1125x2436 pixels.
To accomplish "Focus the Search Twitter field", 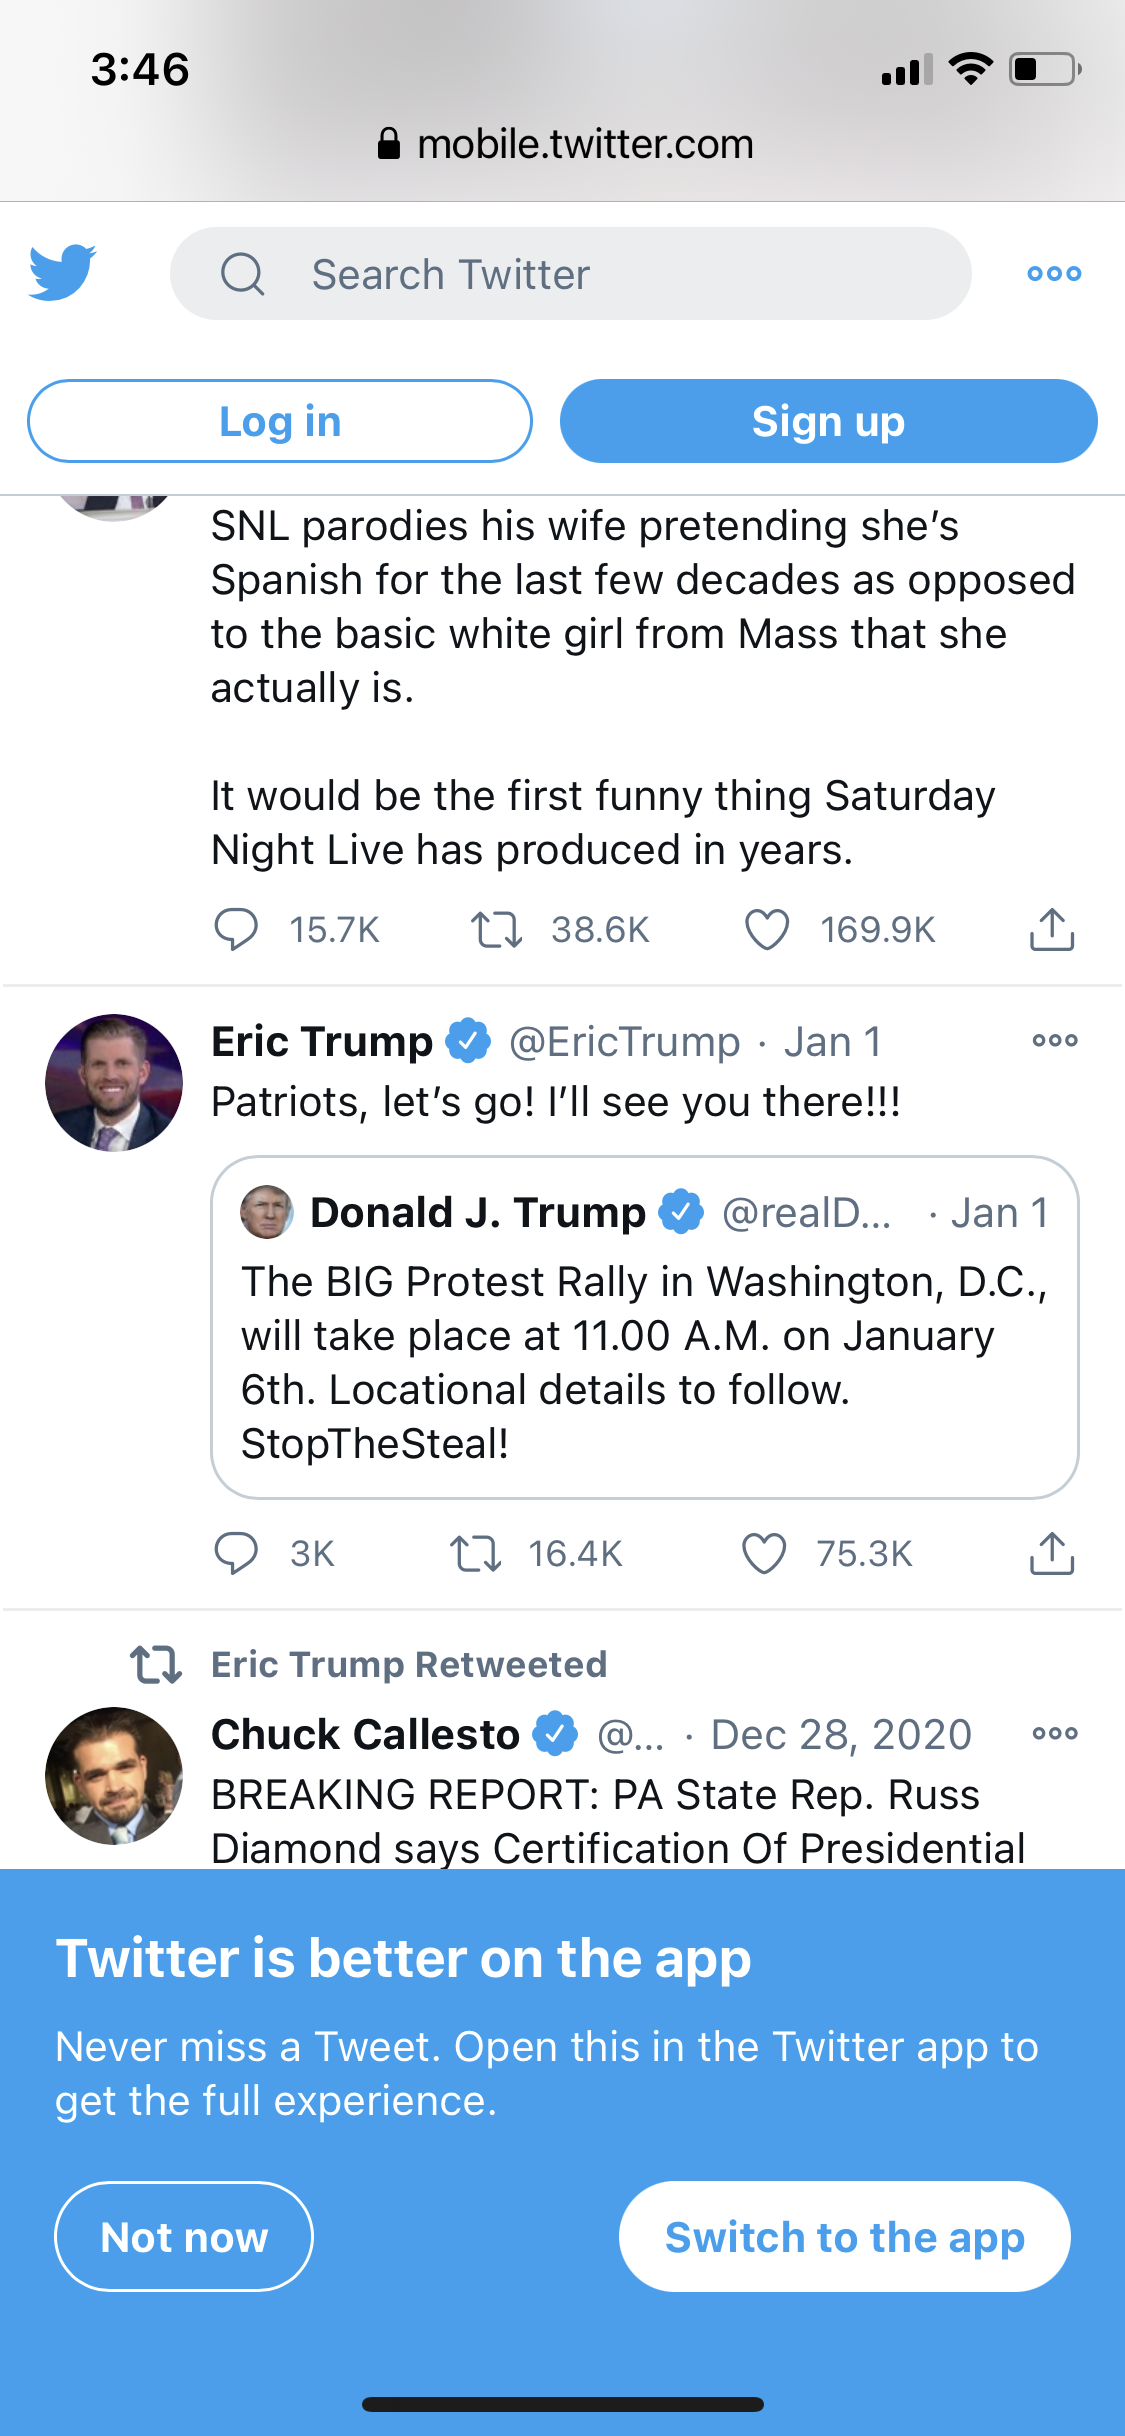I will [x=570, y=274].
